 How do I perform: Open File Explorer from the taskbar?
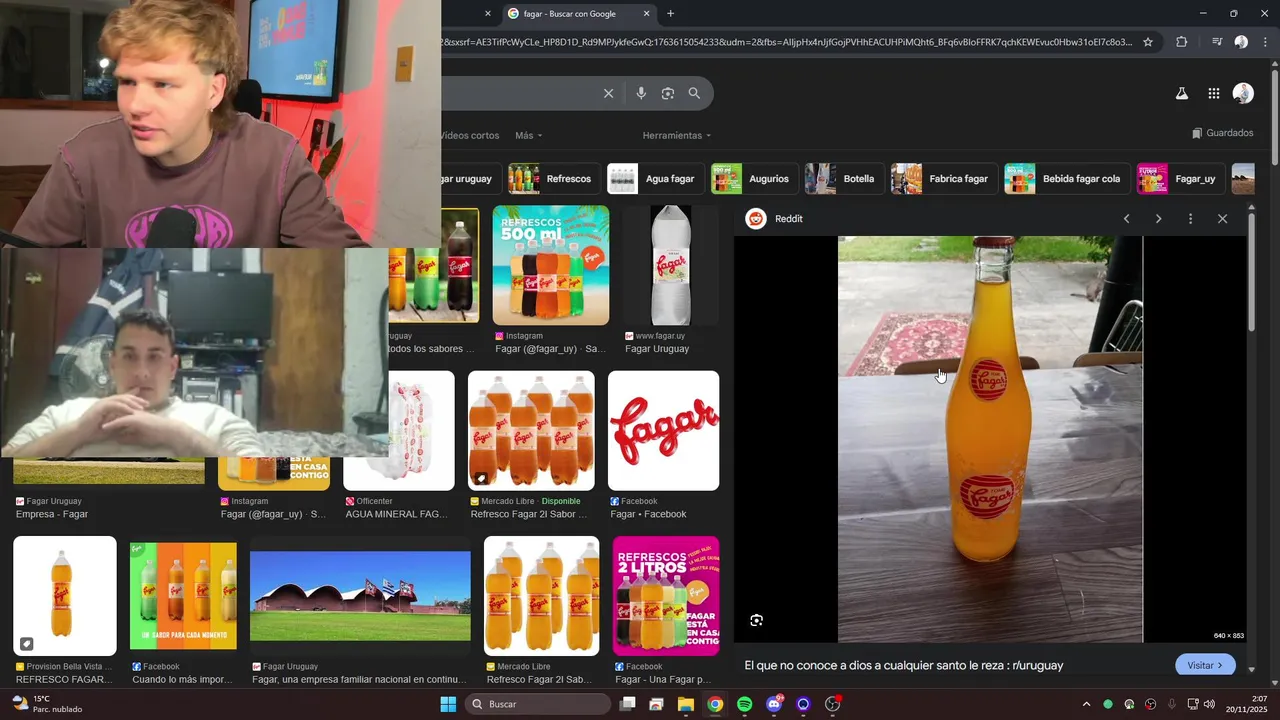[x=686, y=704]
